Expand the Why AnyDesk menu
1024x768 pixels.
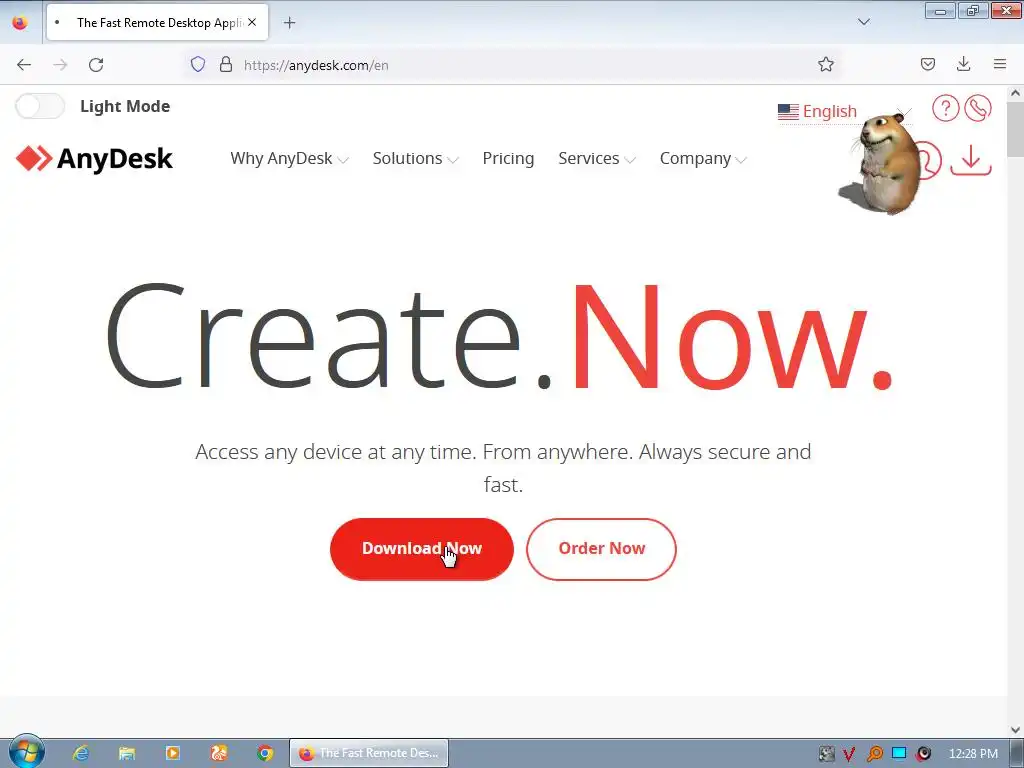tap(289, 159)
